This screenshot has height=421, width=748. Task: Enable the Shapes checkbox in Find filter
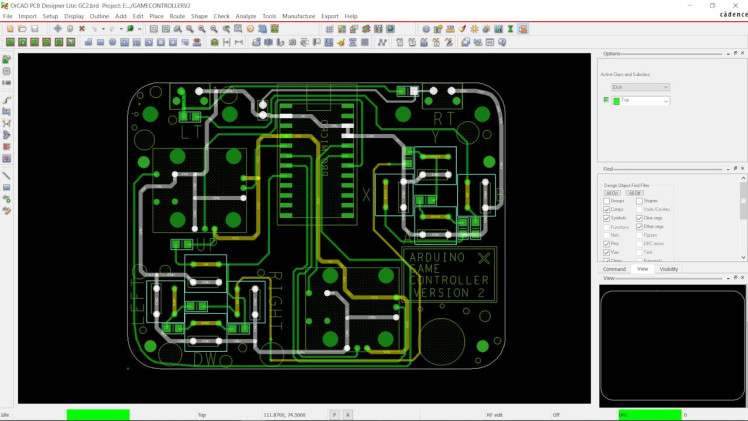[x=639, y=201]
